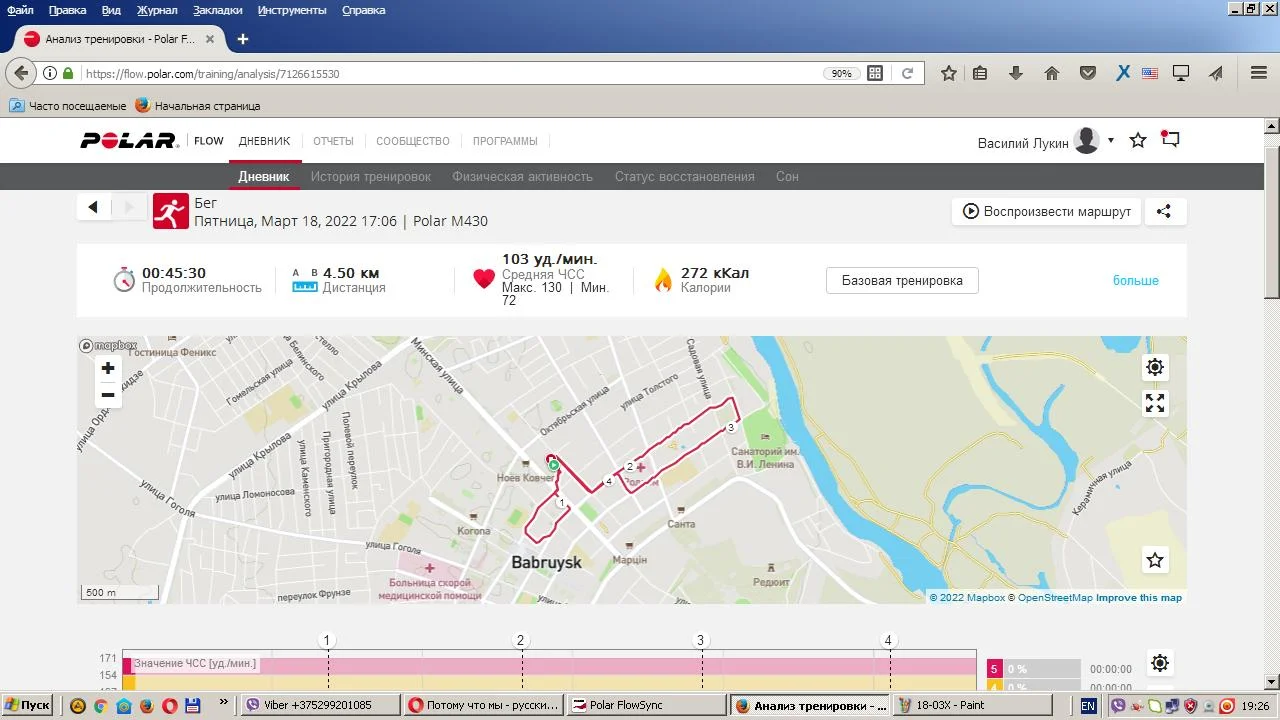The image size is (1280, 720).
Task: Open the Improve this map link
Action: [x=1139, y=598]
